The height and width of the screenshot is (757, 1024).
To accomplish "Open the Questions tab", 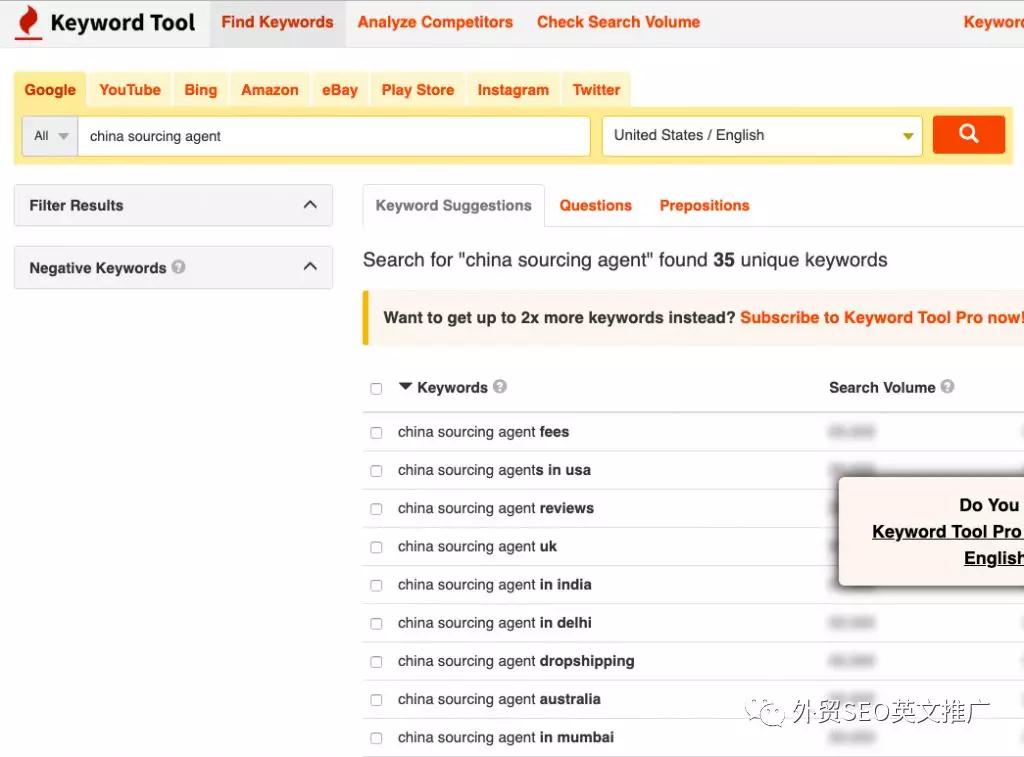I will pyautogui.click(x=595, y=206).
